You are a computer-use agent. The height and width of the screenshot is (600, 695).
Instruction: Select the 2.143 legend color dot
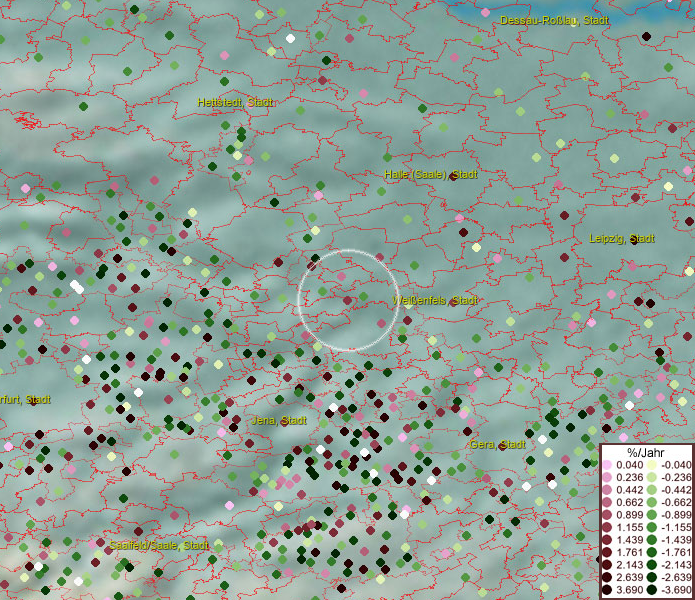coord(607,565)
